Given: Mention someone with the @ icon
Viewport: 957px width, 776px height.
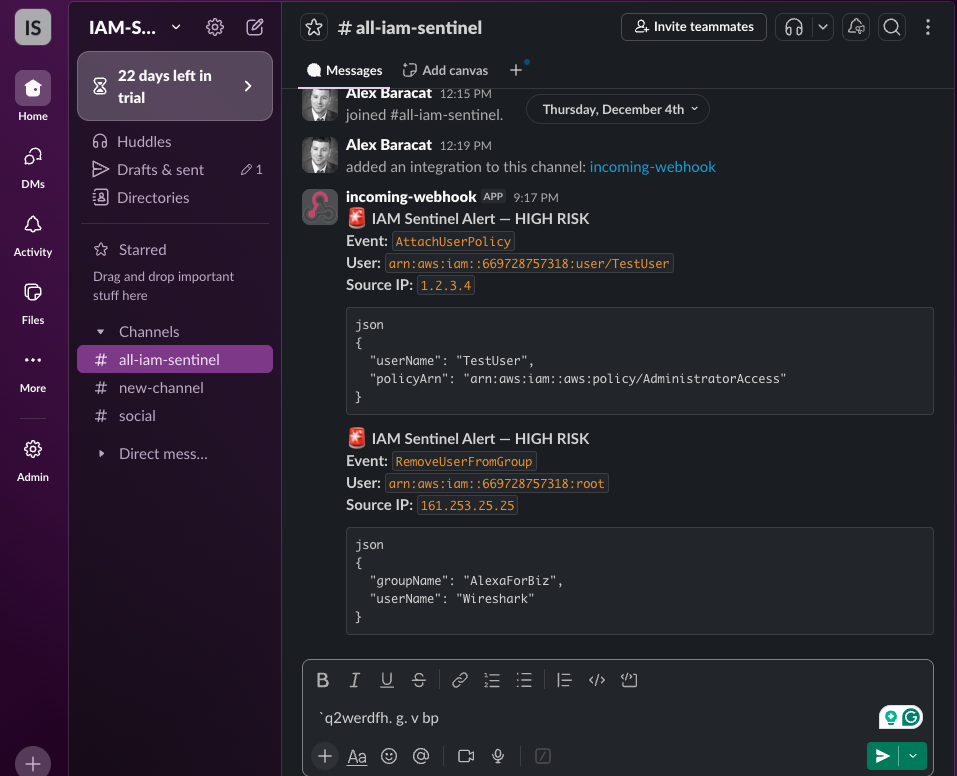Looking at the screenshot, I should click(x=421, y=757).
